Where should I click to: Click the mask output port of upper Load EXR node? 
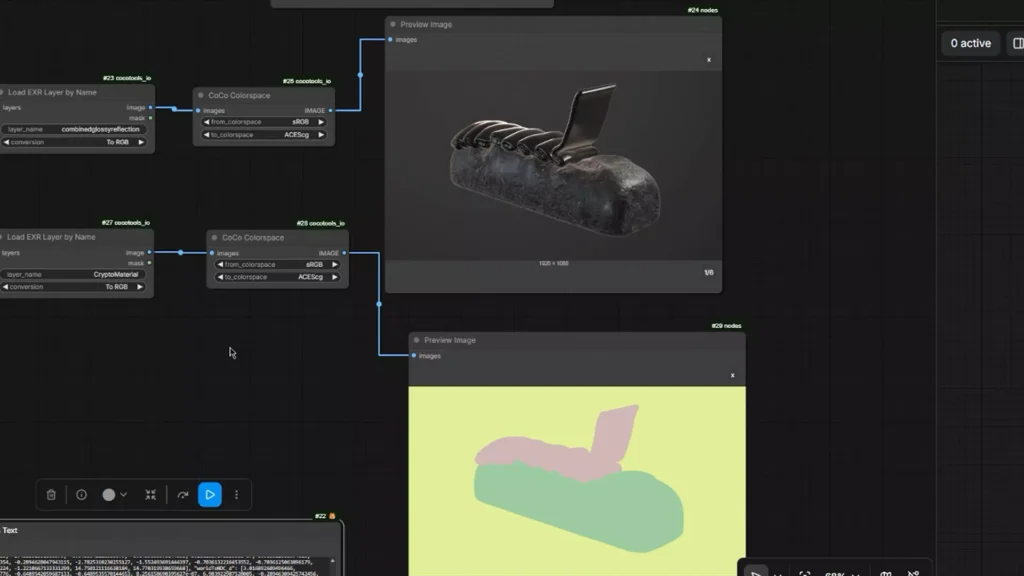(151, 118)
